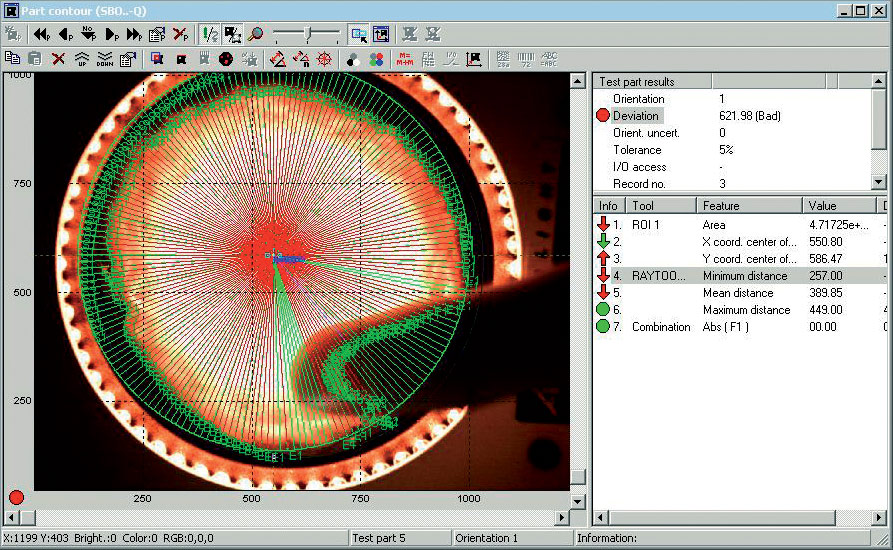Viewport: 893px width, 550px height.
Task: Select the magnifier zoom tool
Action: (x=257, y=34)
